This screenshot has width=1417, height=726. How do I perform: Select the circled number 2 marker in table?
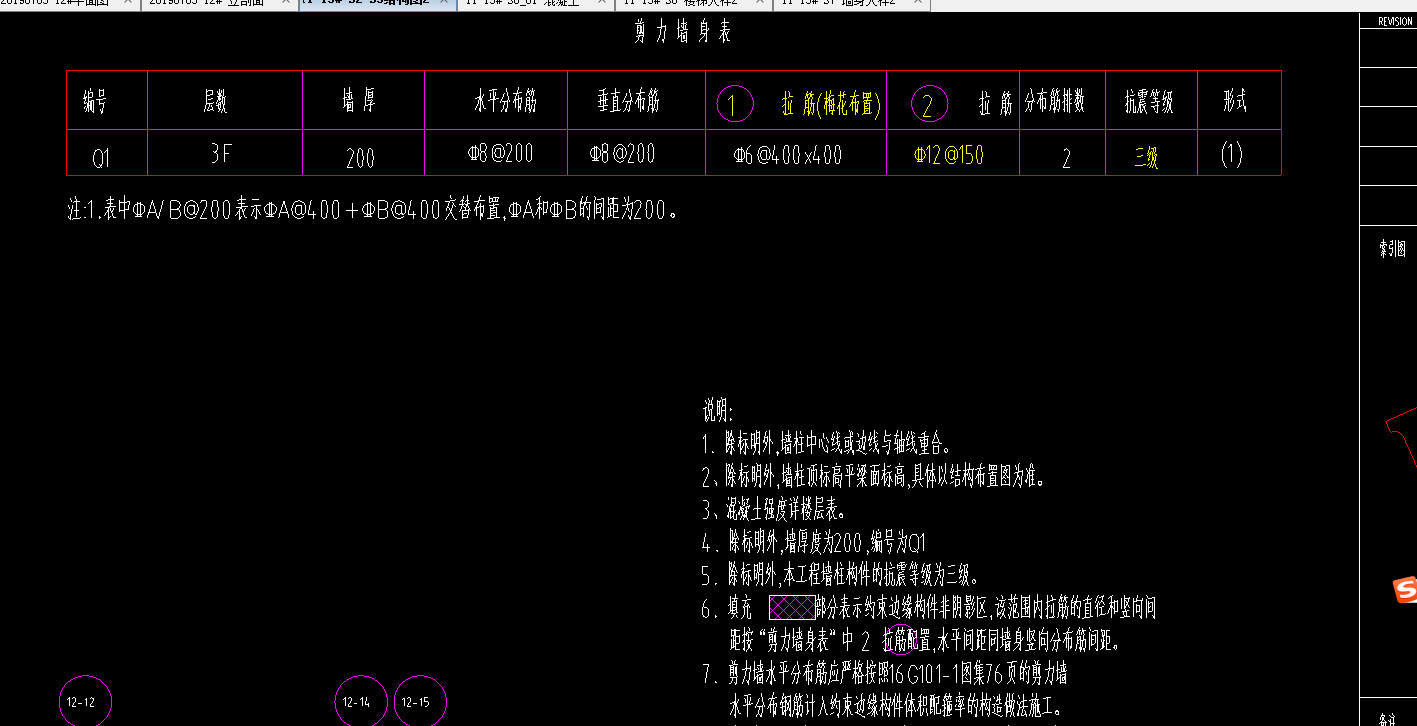click(x=929, y=103)
